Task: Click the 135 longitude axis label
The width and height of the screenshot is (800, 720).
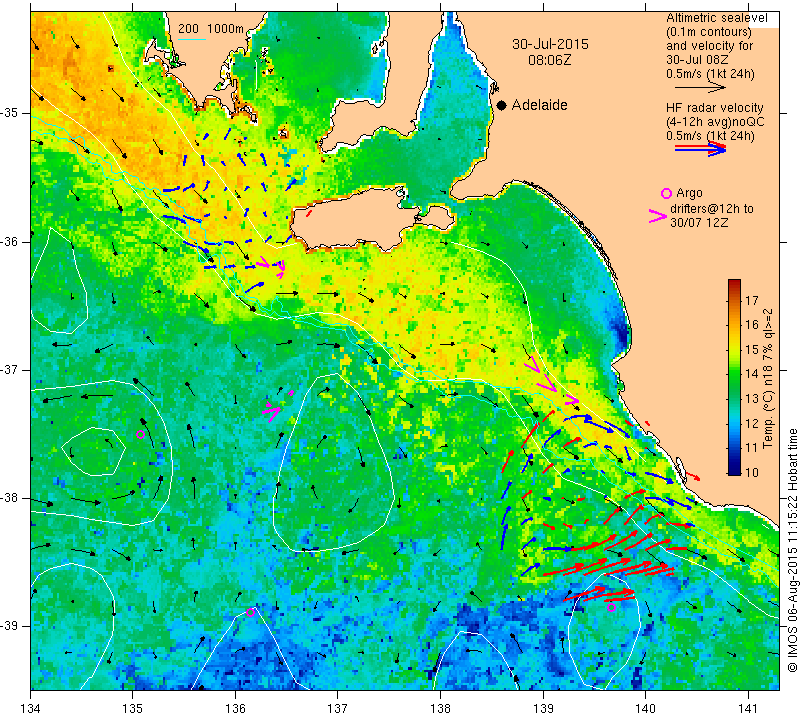Action: click(x=133, y=708)
